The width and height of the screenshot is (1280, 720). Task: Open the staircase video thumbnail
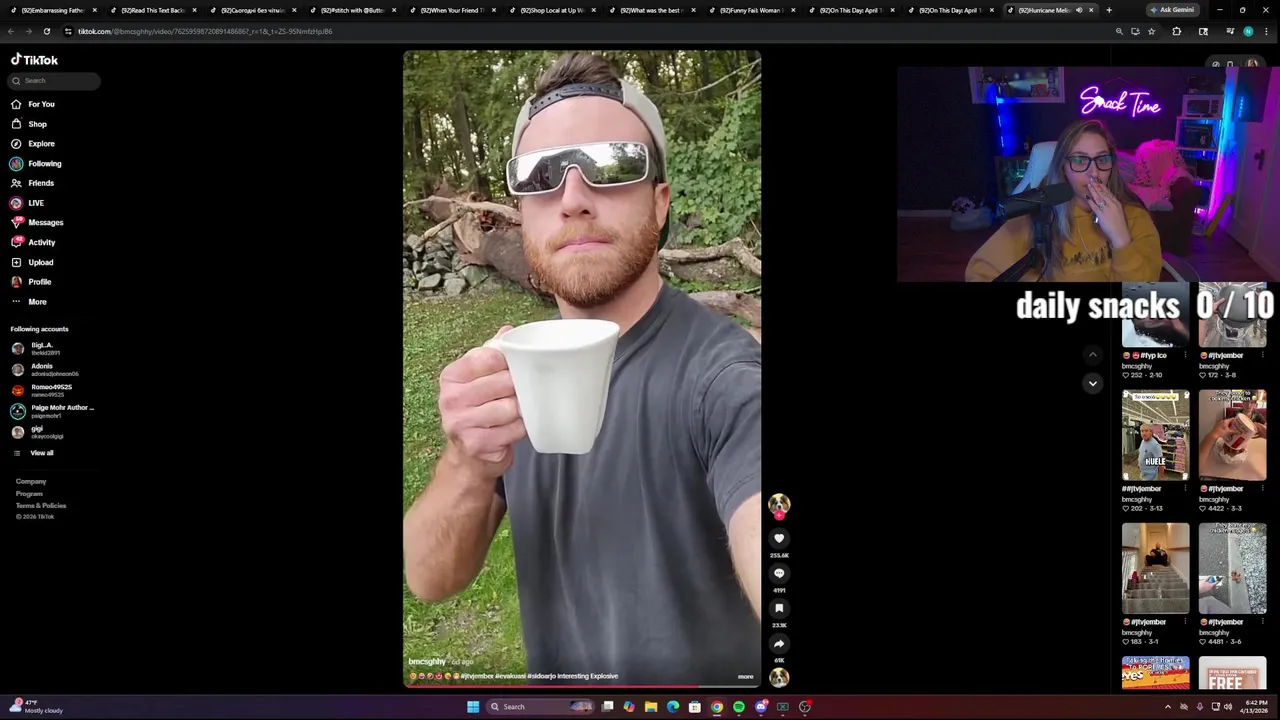point(1155,568)
